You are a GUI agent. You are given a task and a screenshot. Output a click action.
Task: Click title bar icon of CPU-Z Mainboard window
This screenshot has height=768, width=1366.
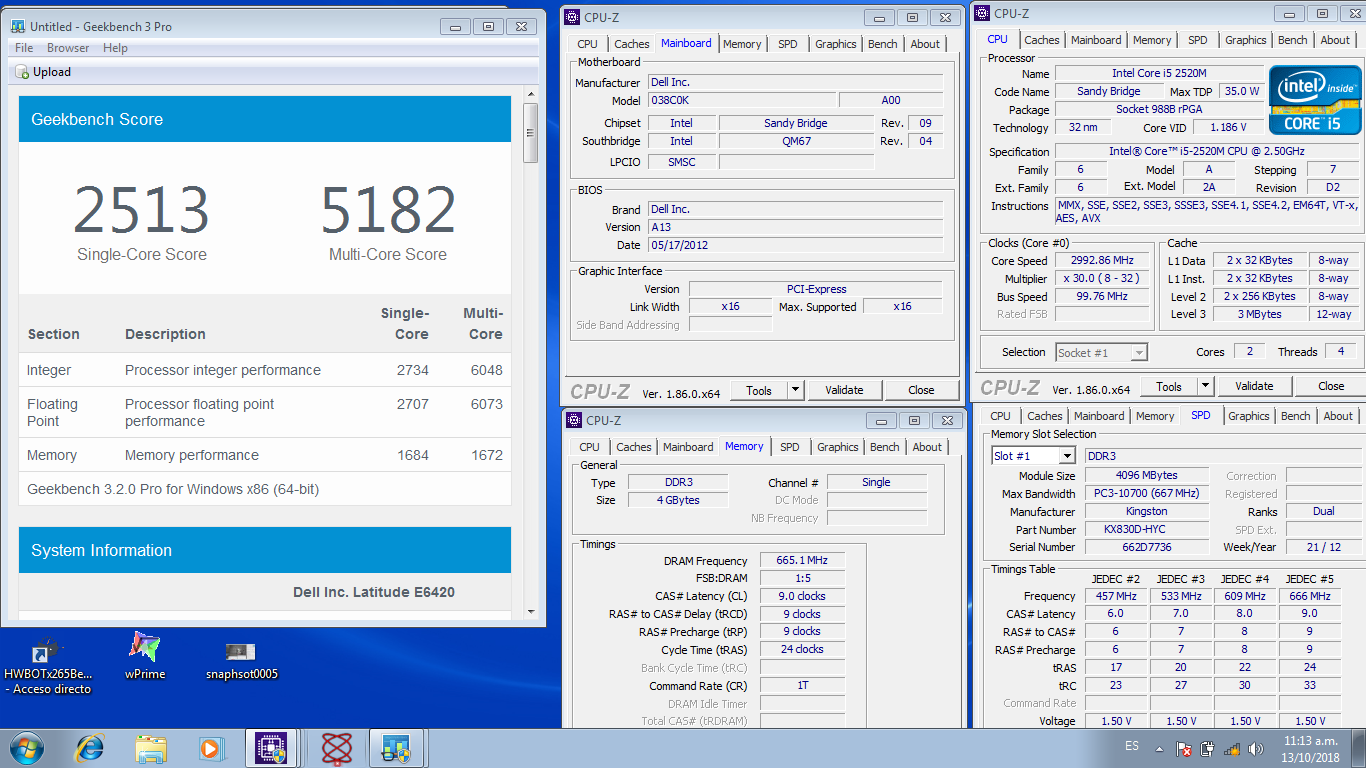pyautogui.click(x=573, y=17)
